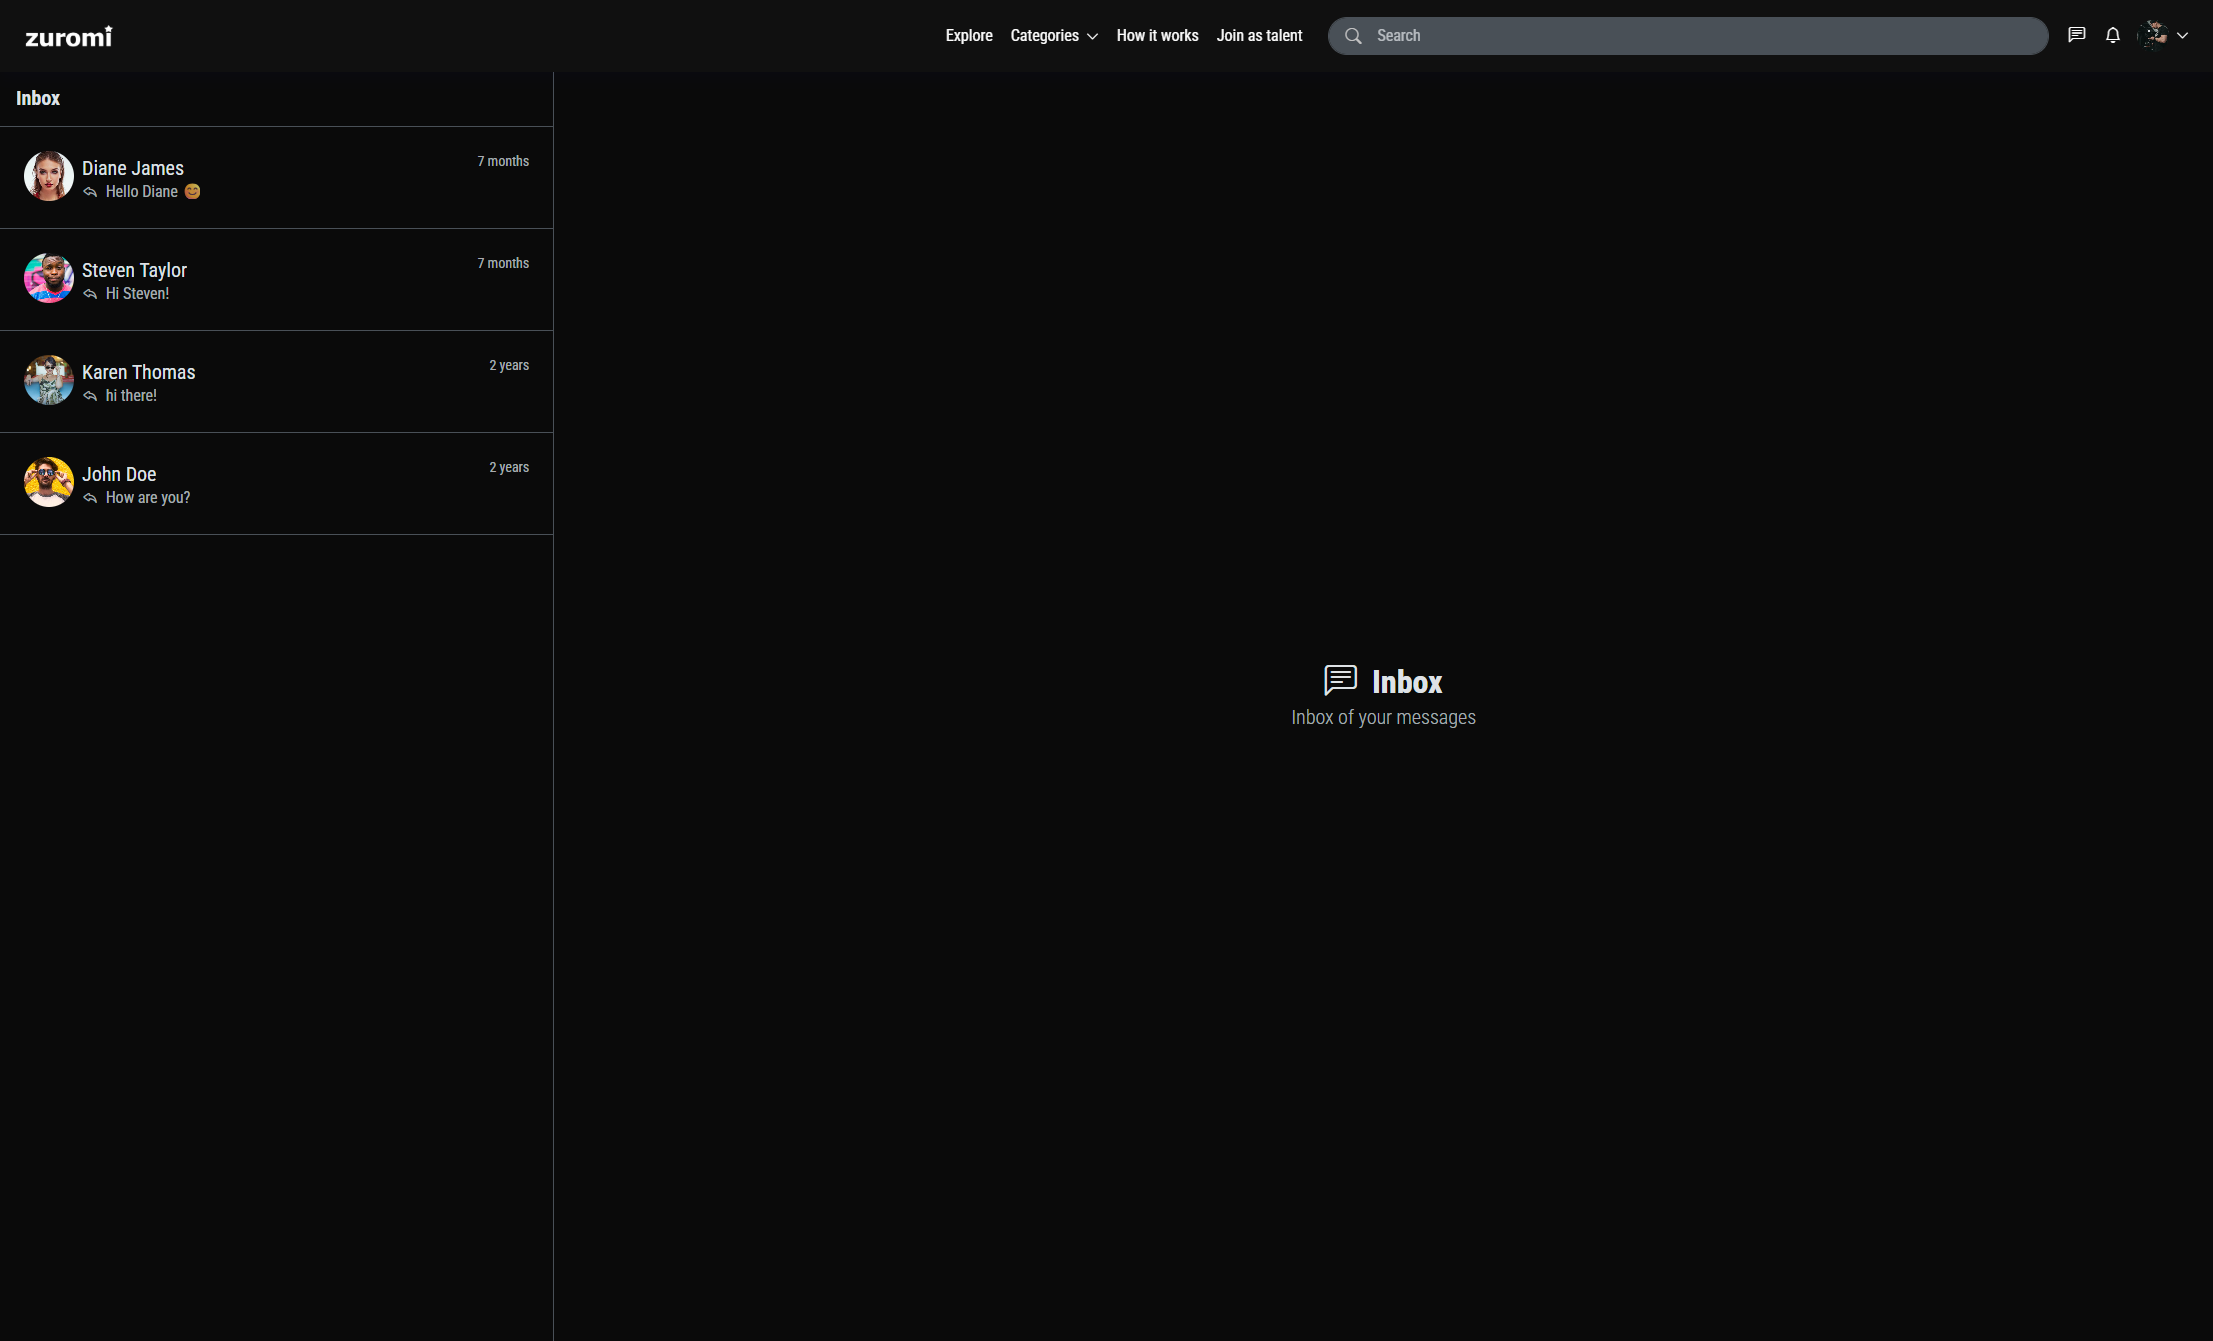Open How it works page
Screen dimensions: 2213x1341
click(x=1157, y=36)
